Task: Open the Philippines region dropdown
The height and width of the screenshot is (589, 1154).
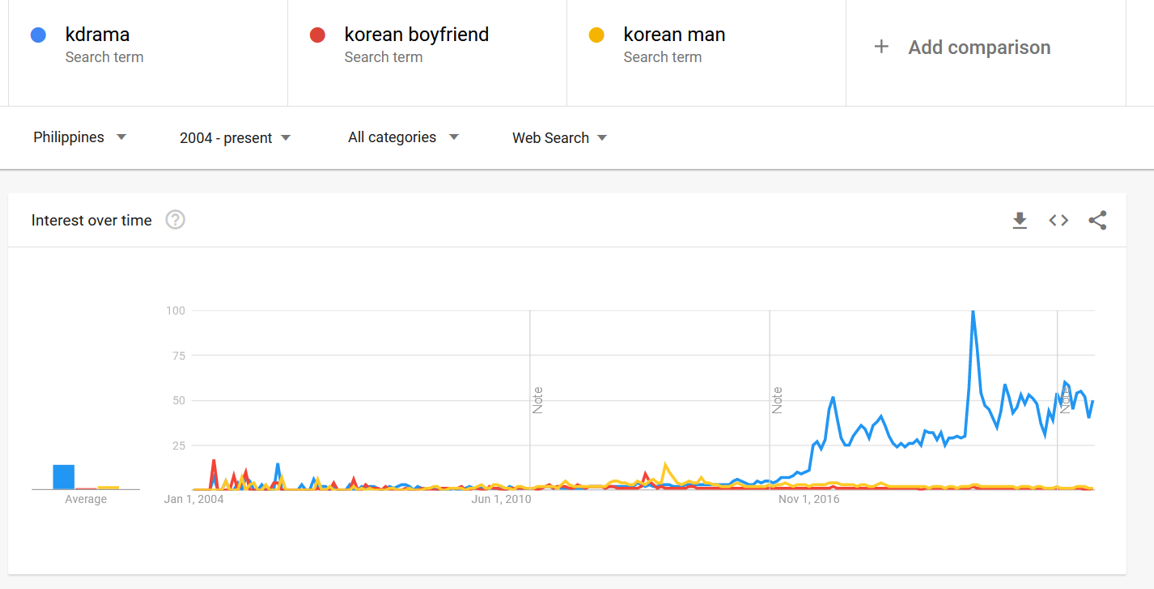Action: [79, 137]
